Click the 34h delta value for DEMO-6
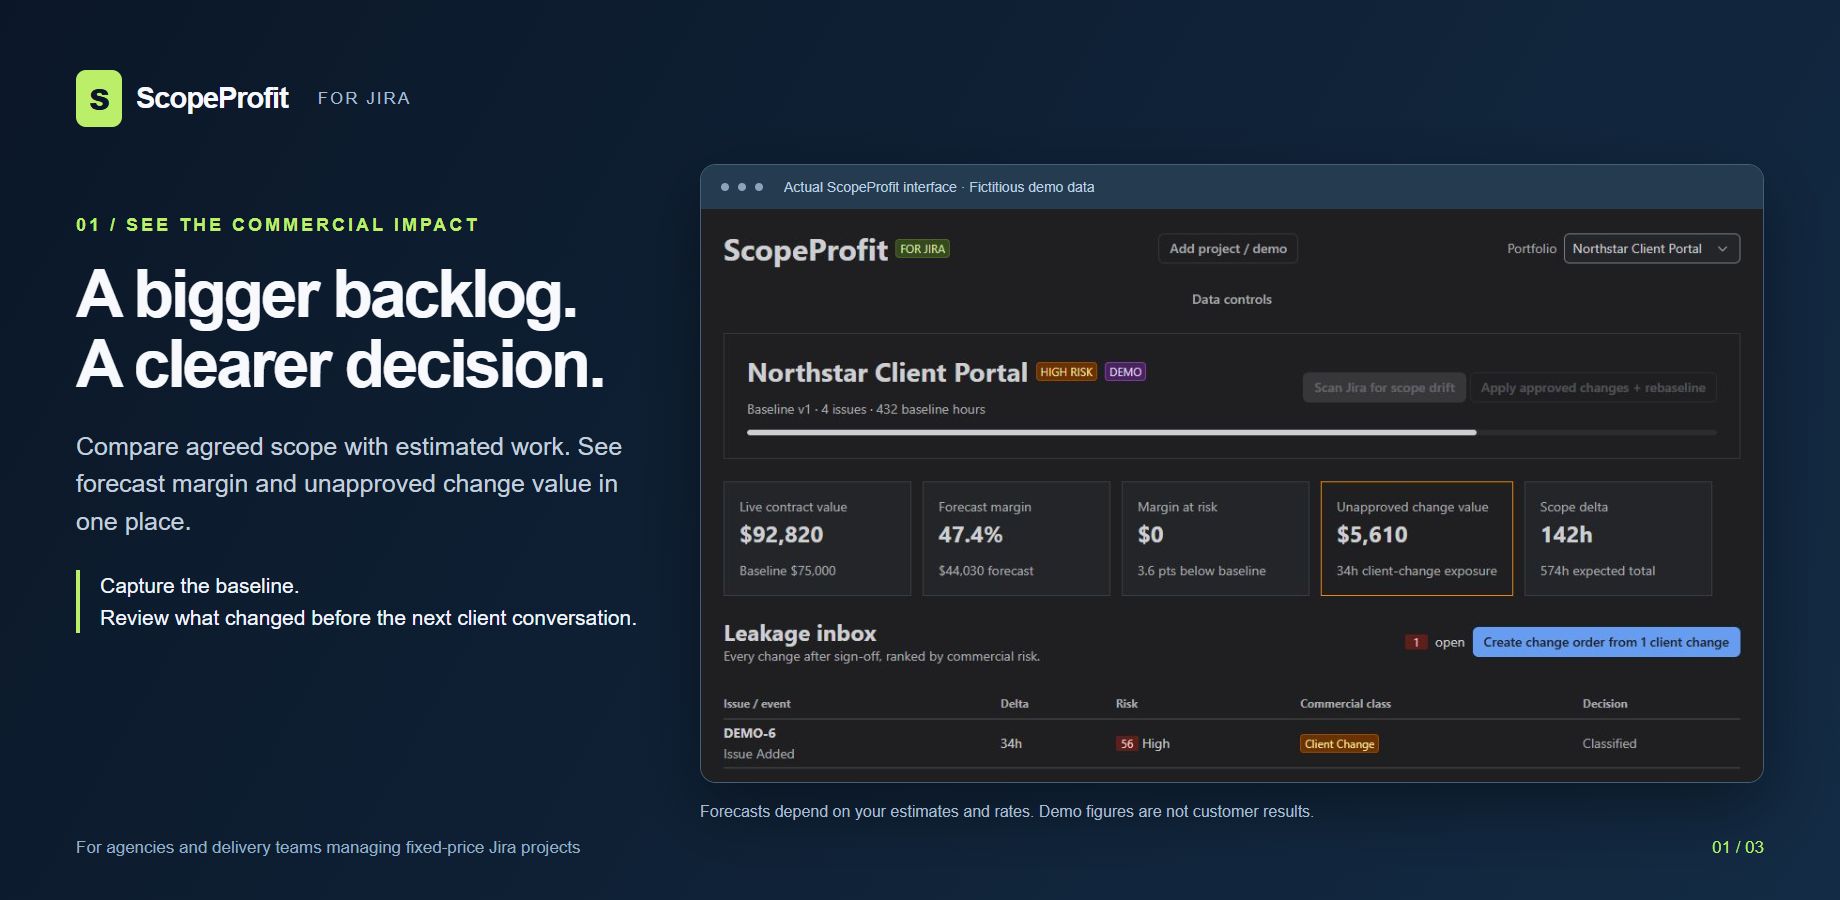The width and height of the screenshot is (1840, 900). [1011, 744]
